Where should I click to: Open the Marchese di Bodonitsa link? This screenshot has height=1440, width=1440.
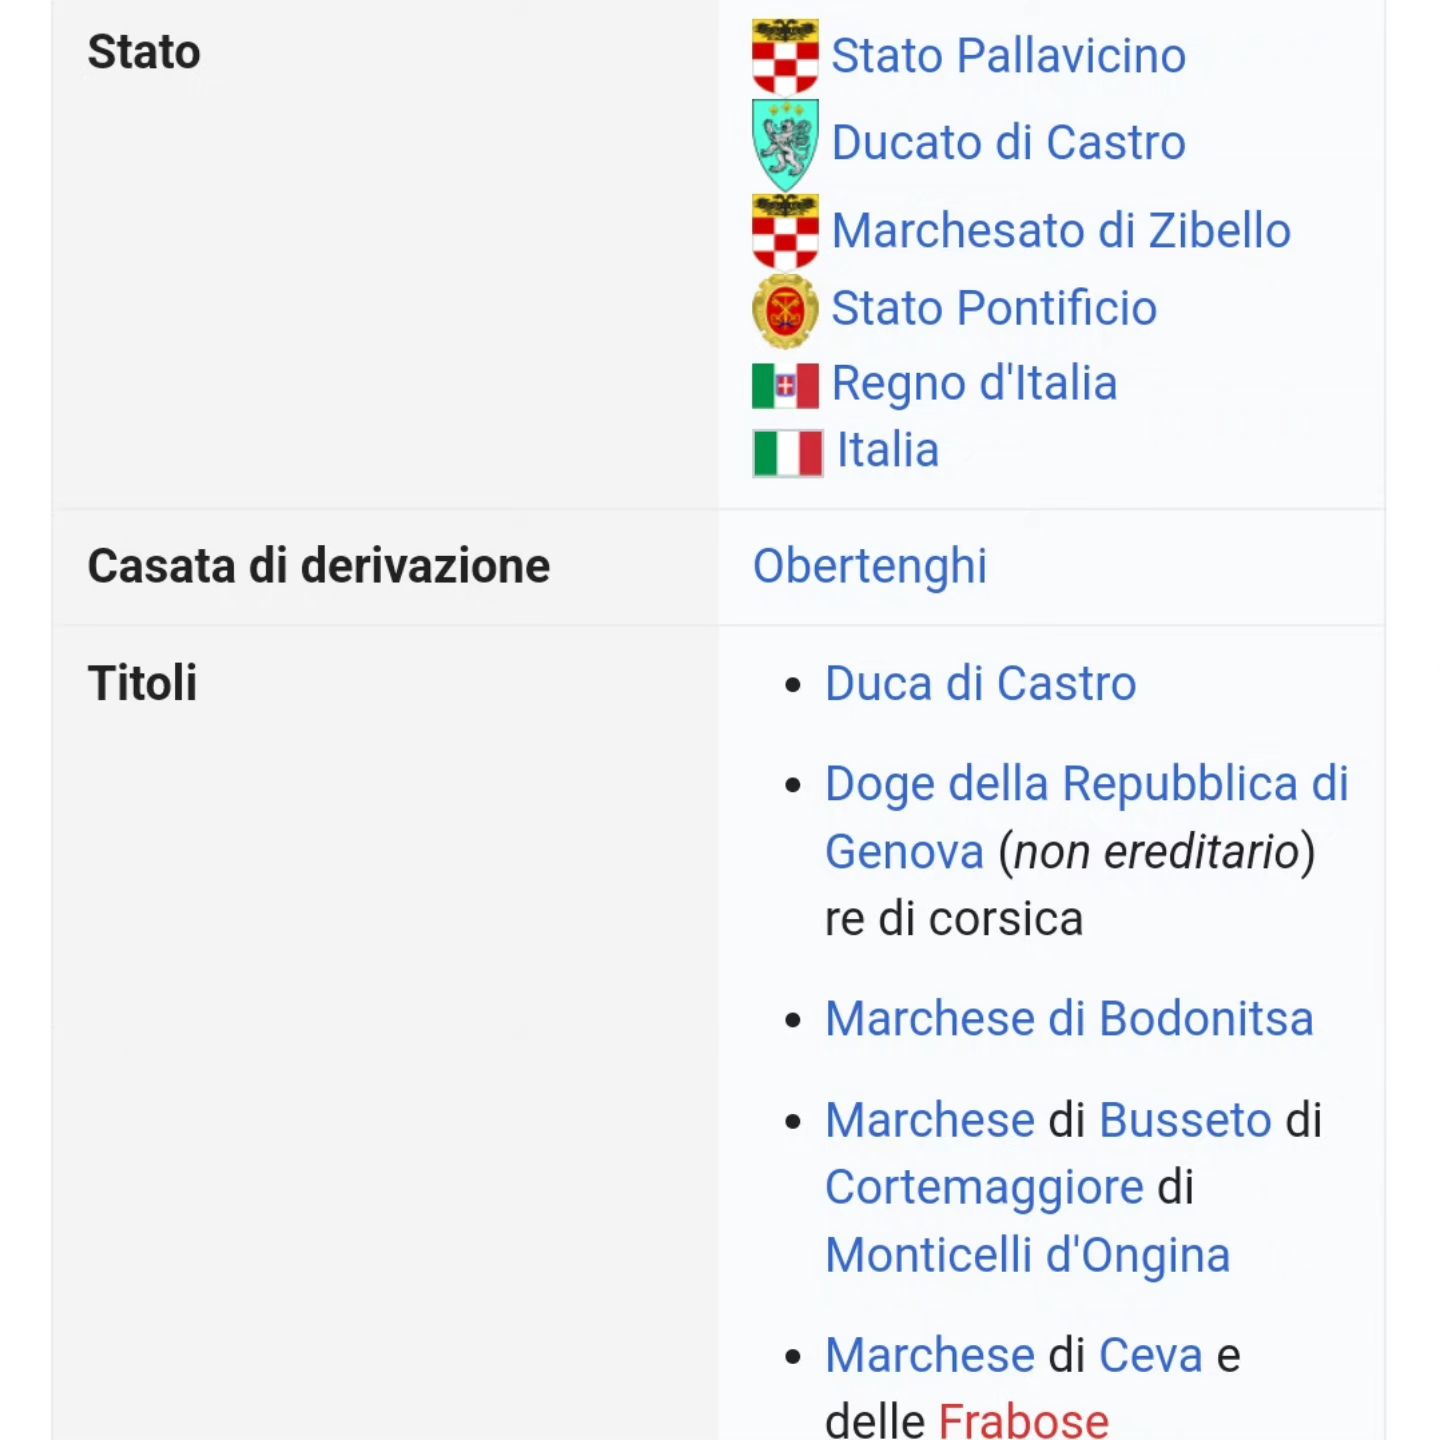(1069, 1019)
